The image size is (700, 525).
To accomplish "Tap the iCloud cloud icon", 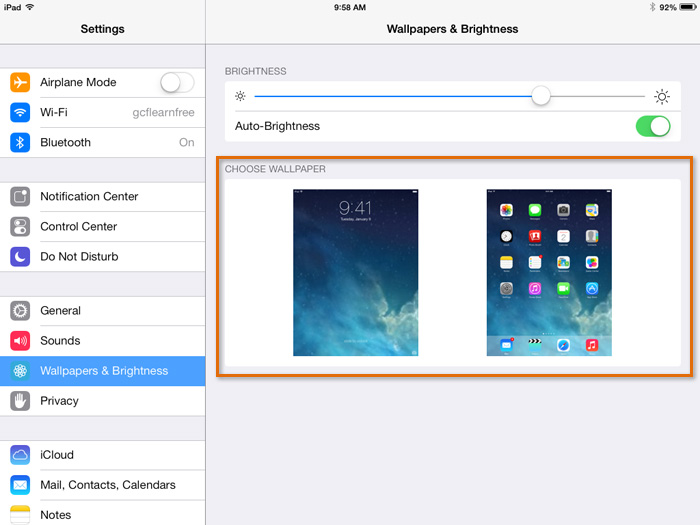I will click(20, 455).
